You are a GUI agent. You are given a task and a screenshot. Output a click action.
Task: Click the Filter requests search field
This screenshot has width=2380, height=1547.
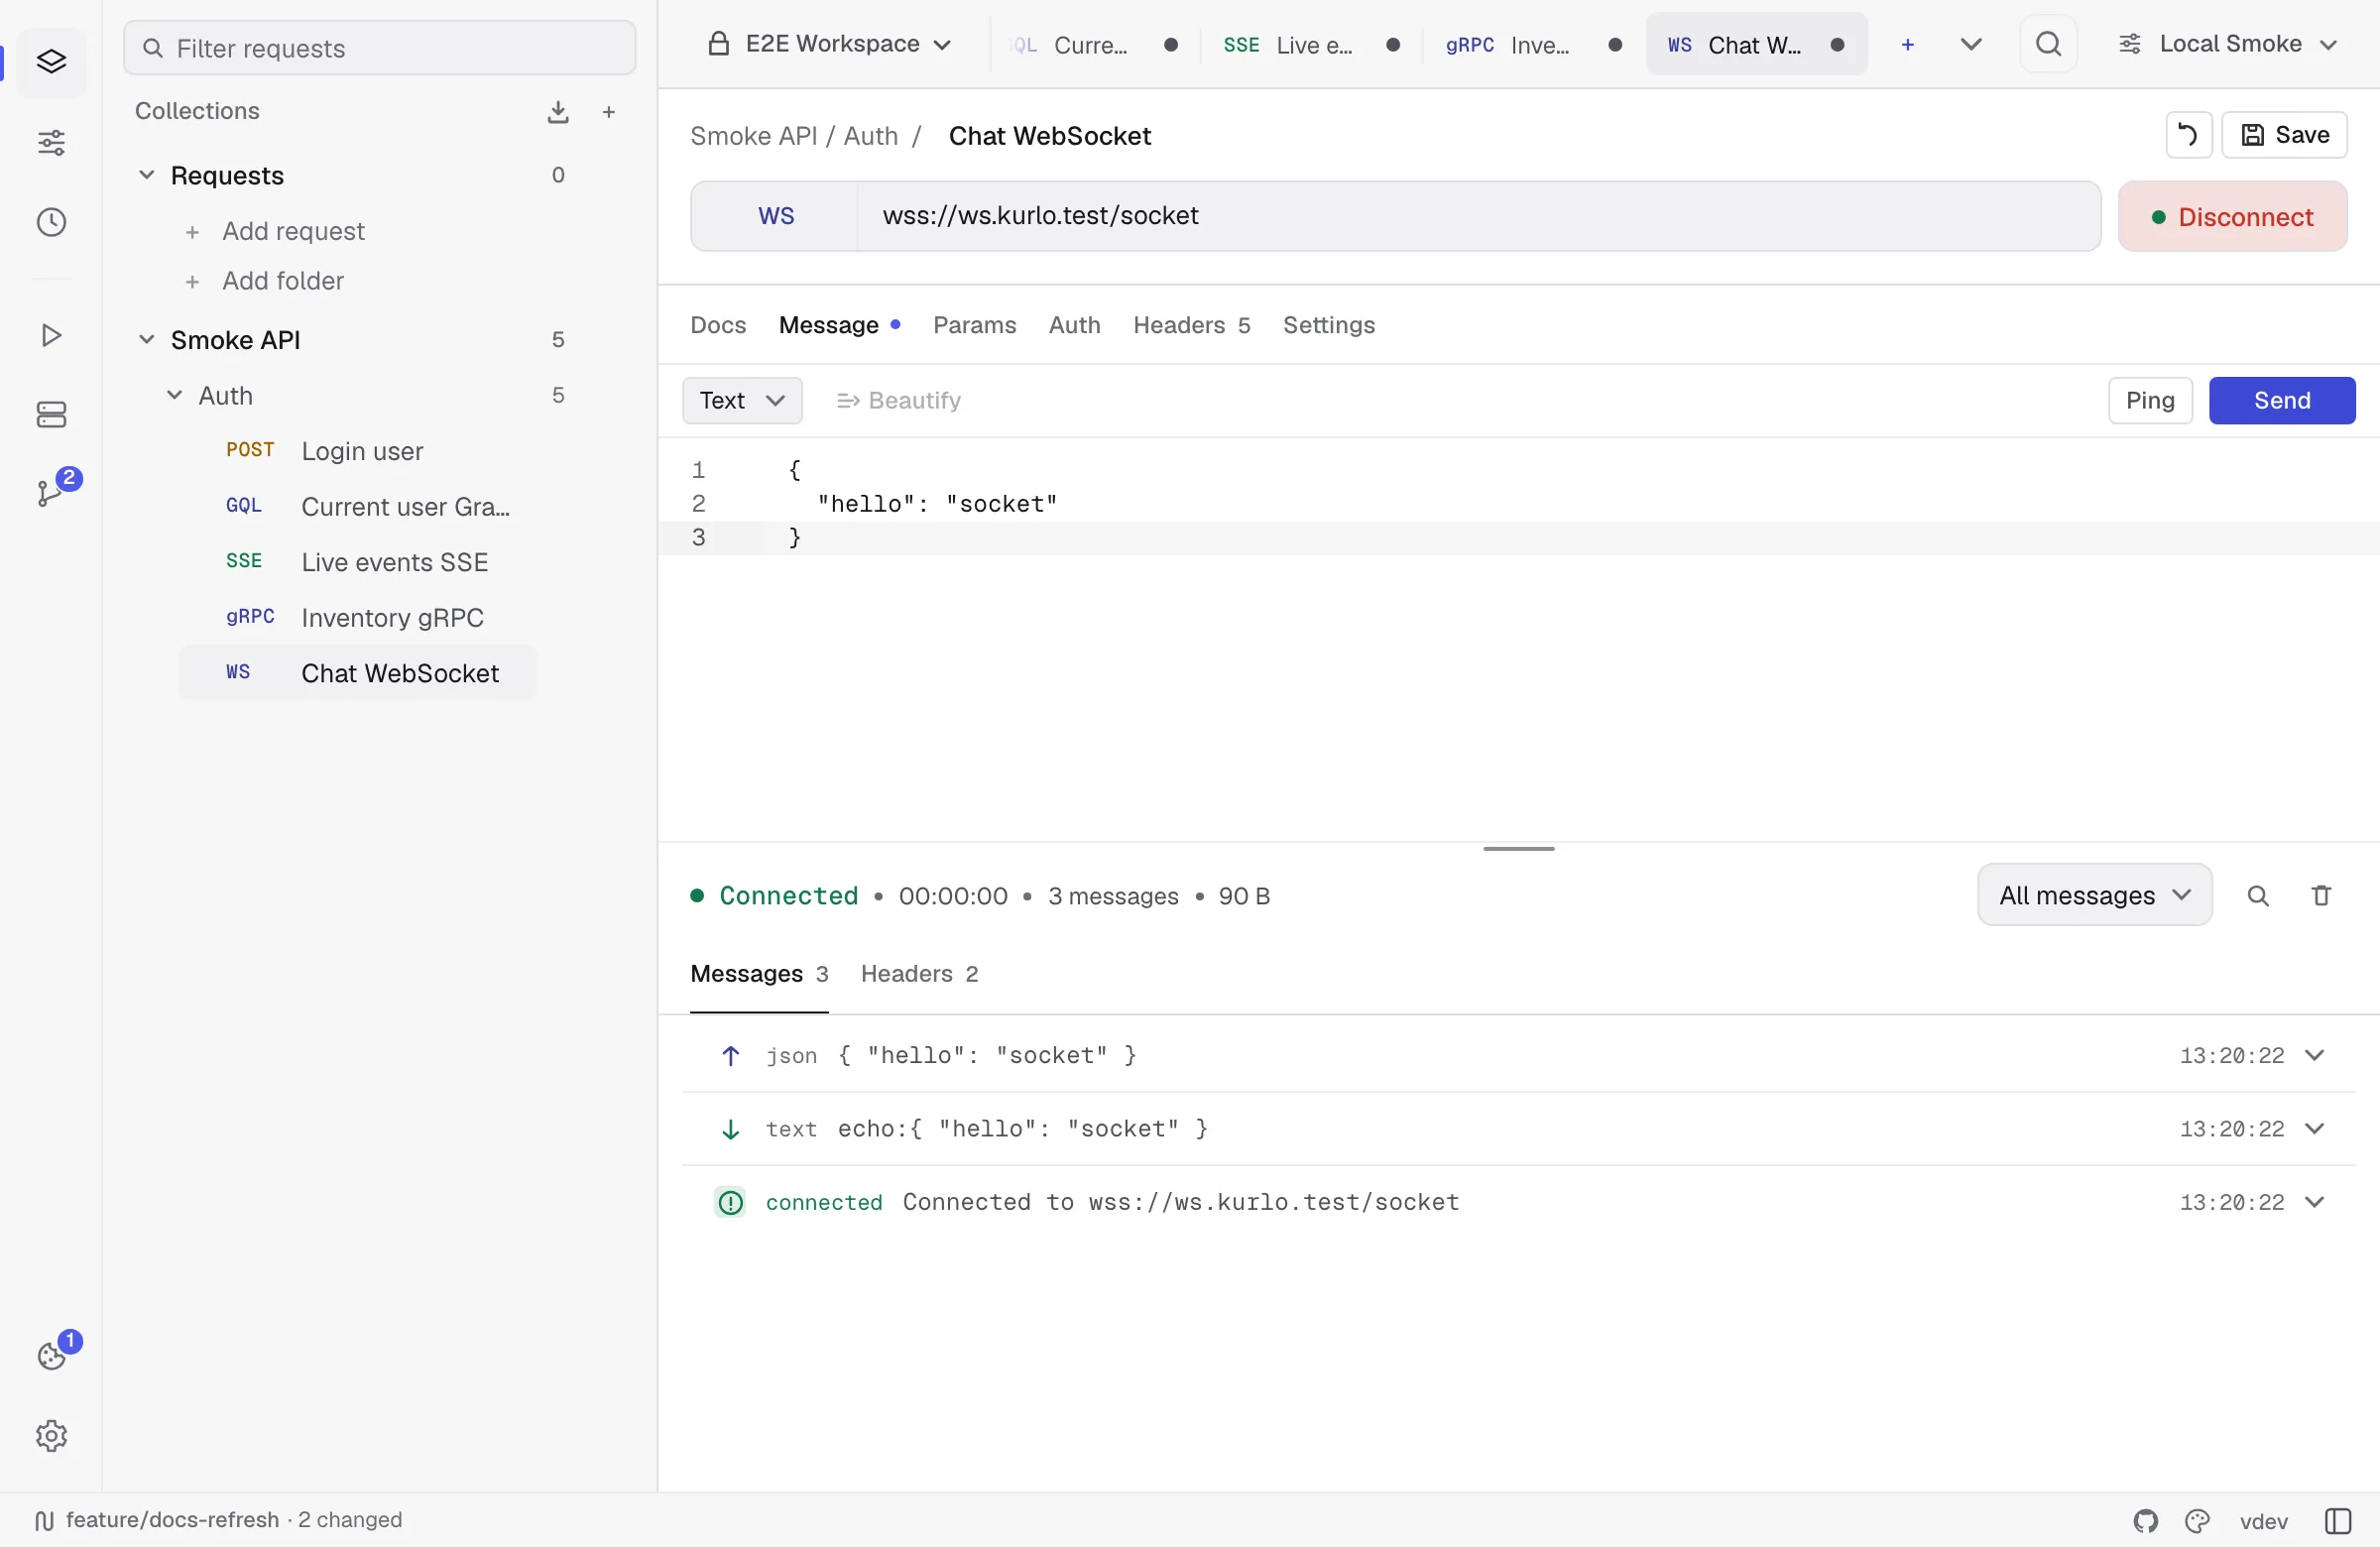379,48
